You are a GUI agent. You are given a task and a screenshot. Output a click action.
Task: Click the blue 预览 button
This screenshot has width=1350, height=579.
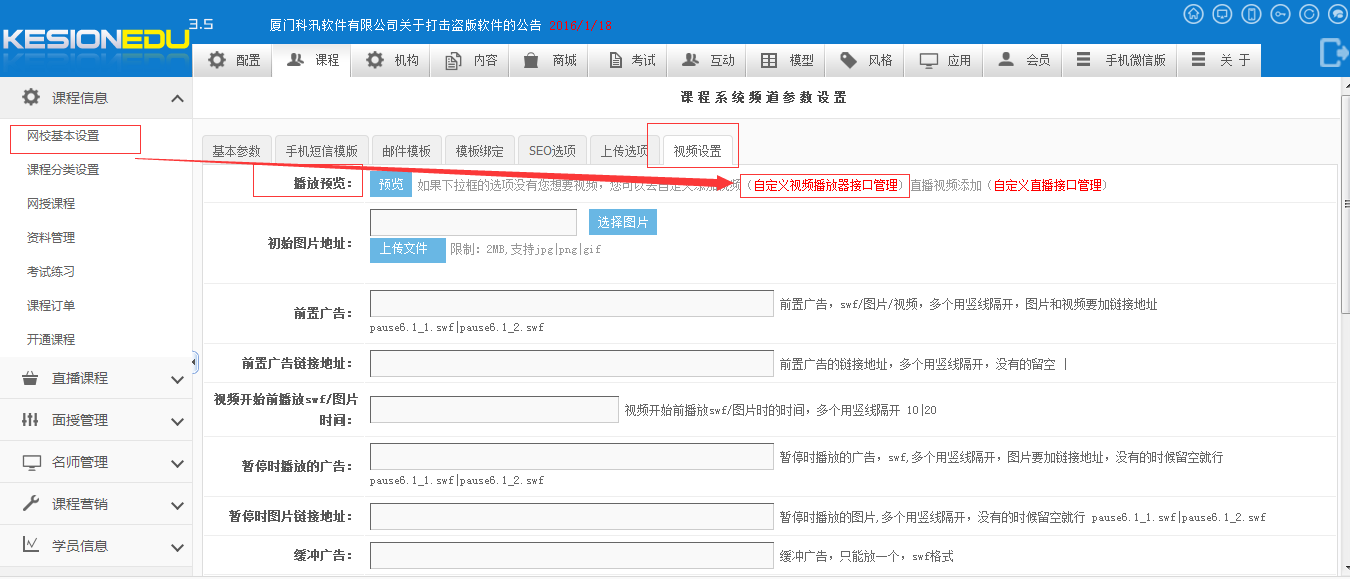[x=391, y=184]
